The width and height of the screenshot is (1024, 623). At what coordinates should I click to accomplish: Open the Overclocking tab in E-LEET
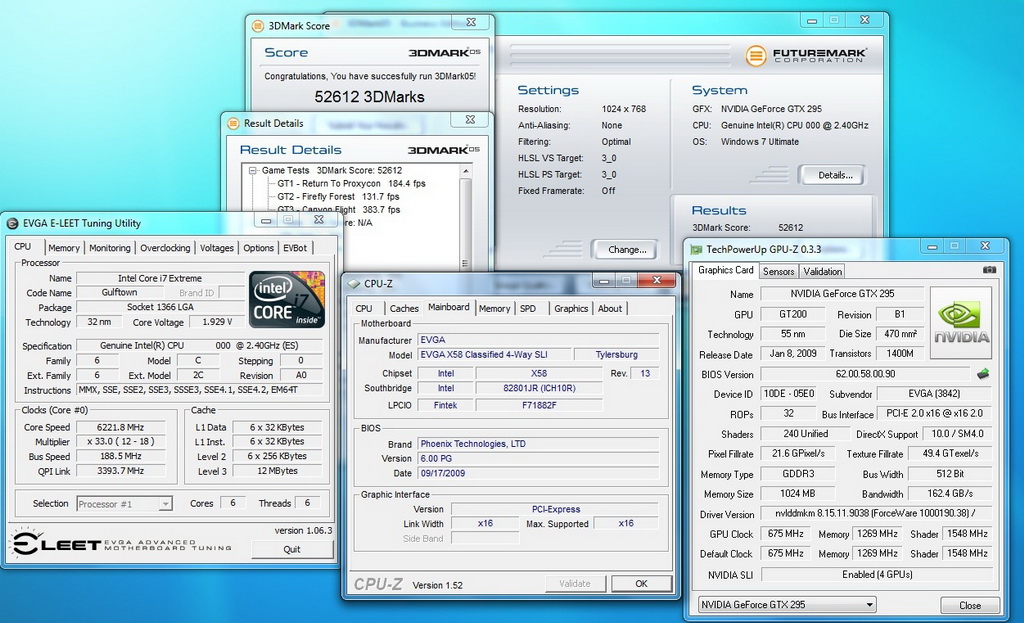[x=165, y=248]
